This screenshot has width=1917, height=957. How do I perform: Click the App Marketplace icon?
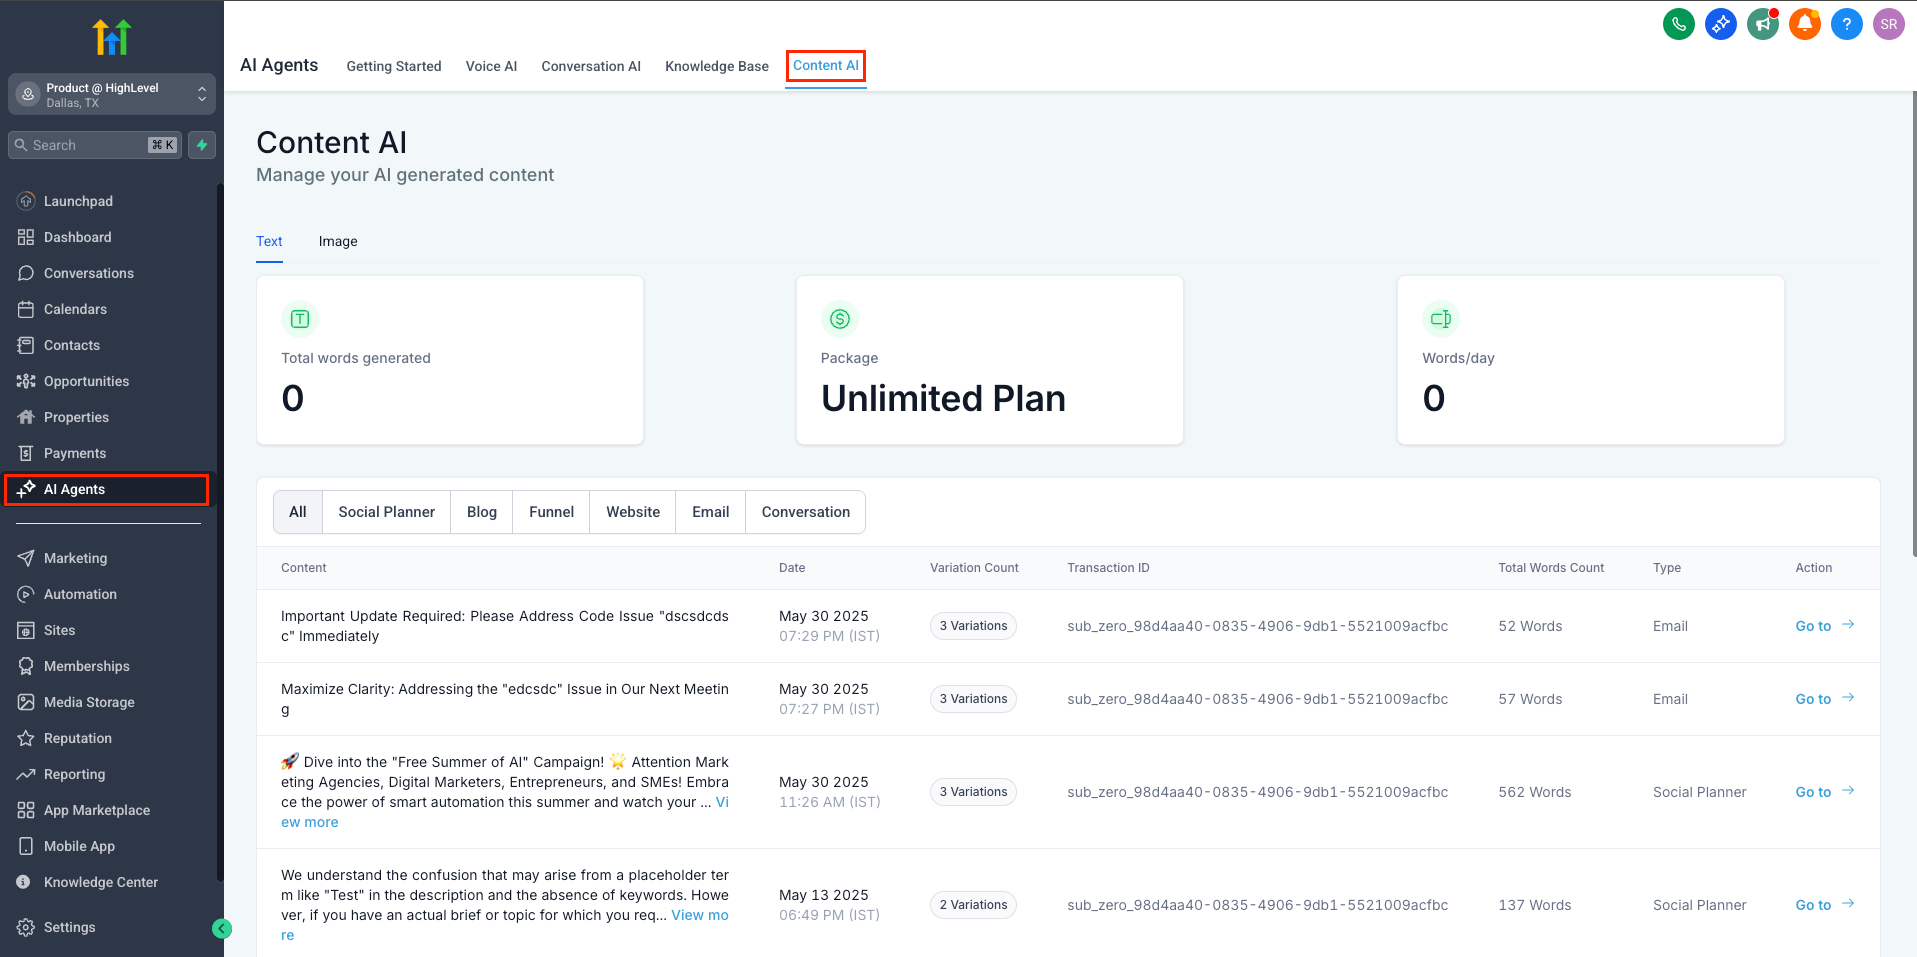click(26, 810)
